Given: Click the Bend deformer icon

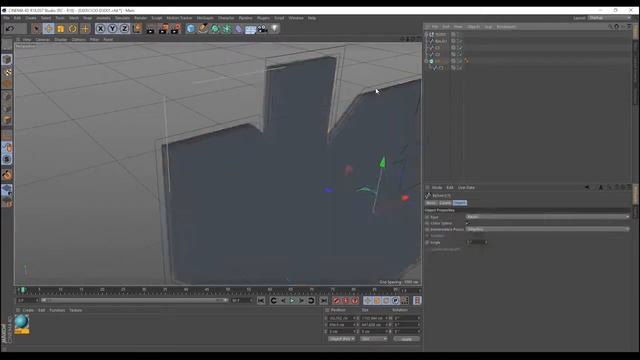Looking at the screenshot, I should (239, 29).
